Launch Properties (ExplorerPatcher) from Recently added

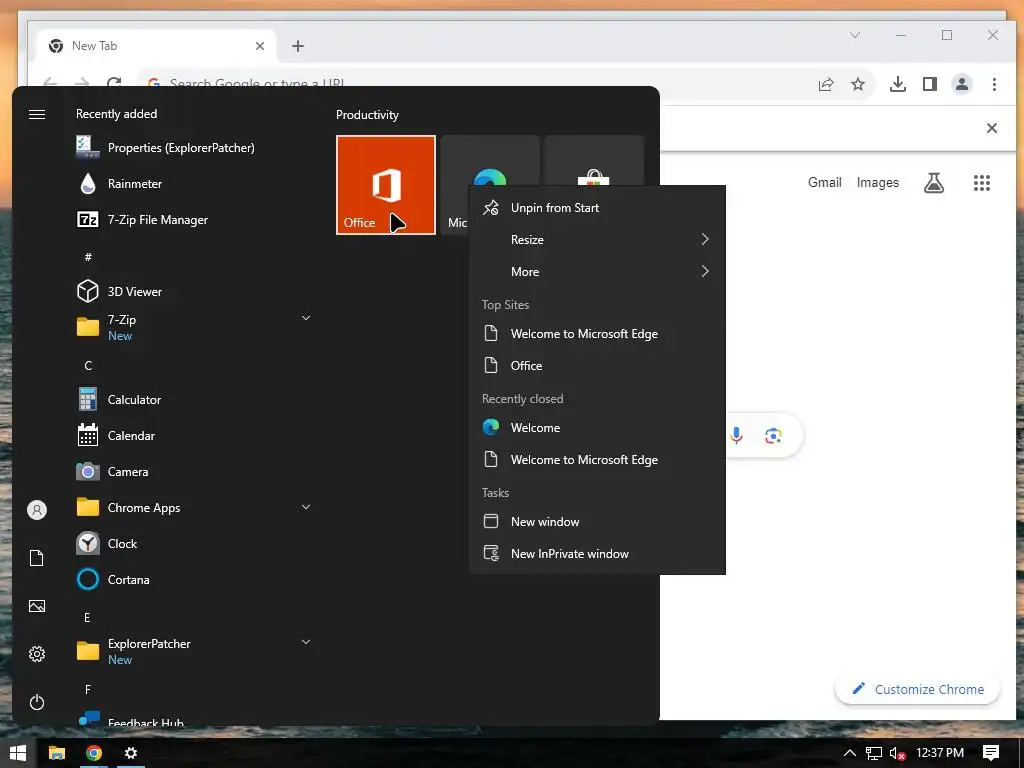pyautogui.click(x=165, y=148)
